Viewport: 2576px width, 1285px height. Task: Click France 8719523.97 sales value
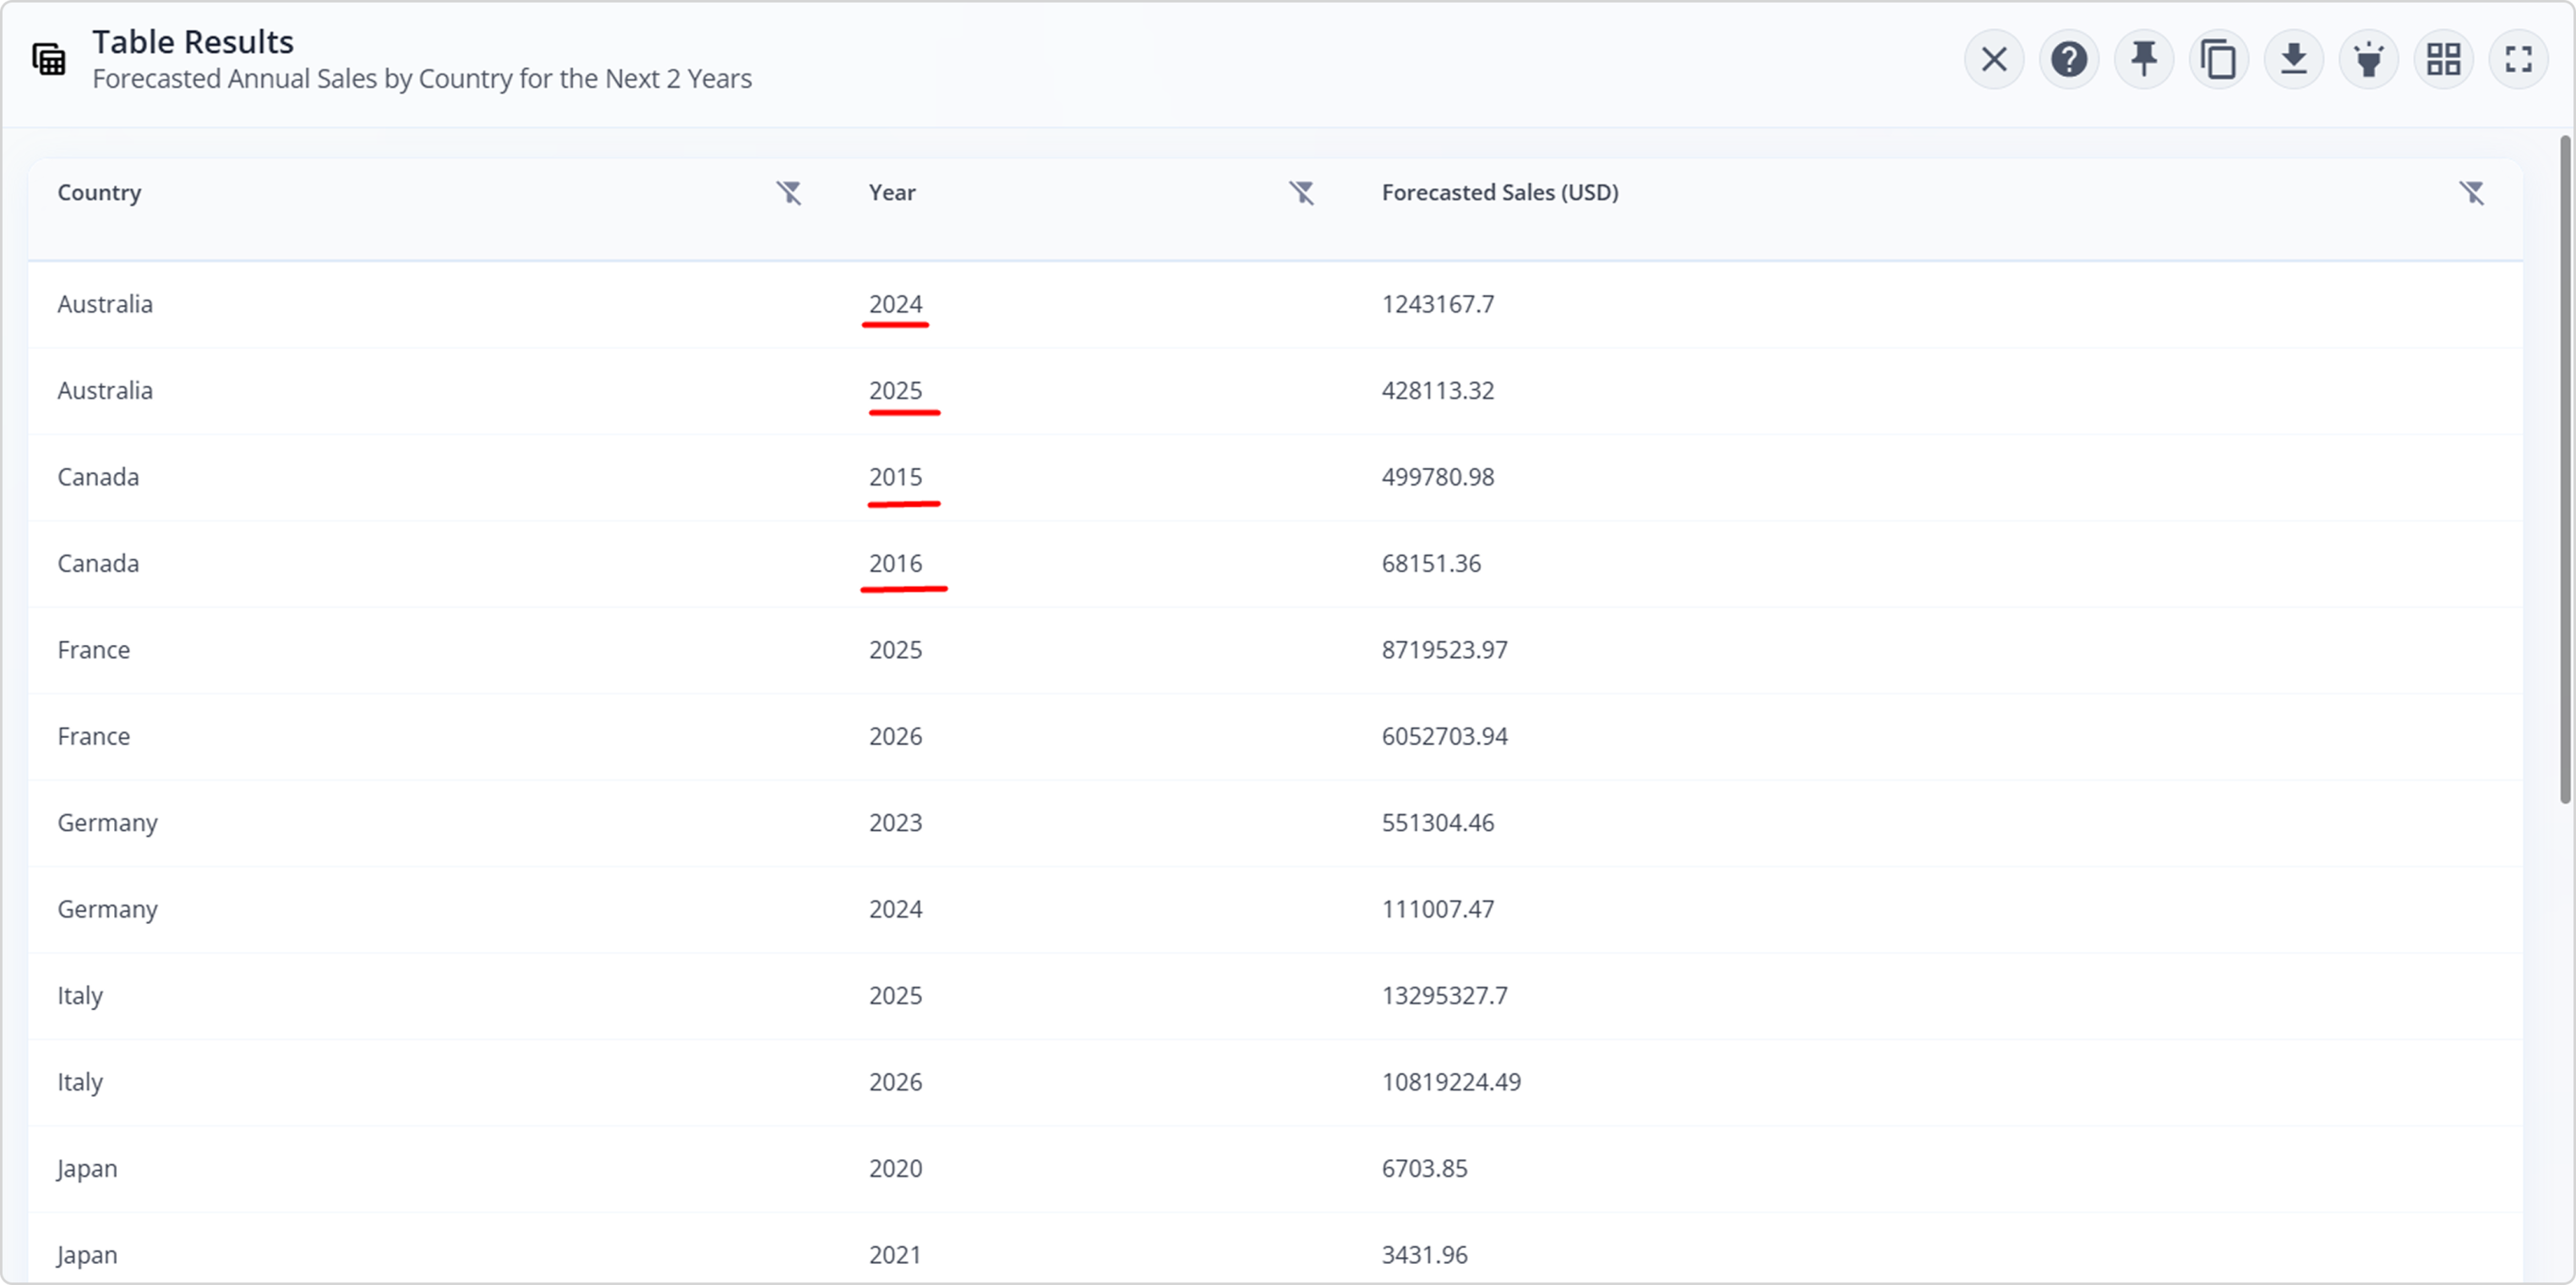(1444, 650)
